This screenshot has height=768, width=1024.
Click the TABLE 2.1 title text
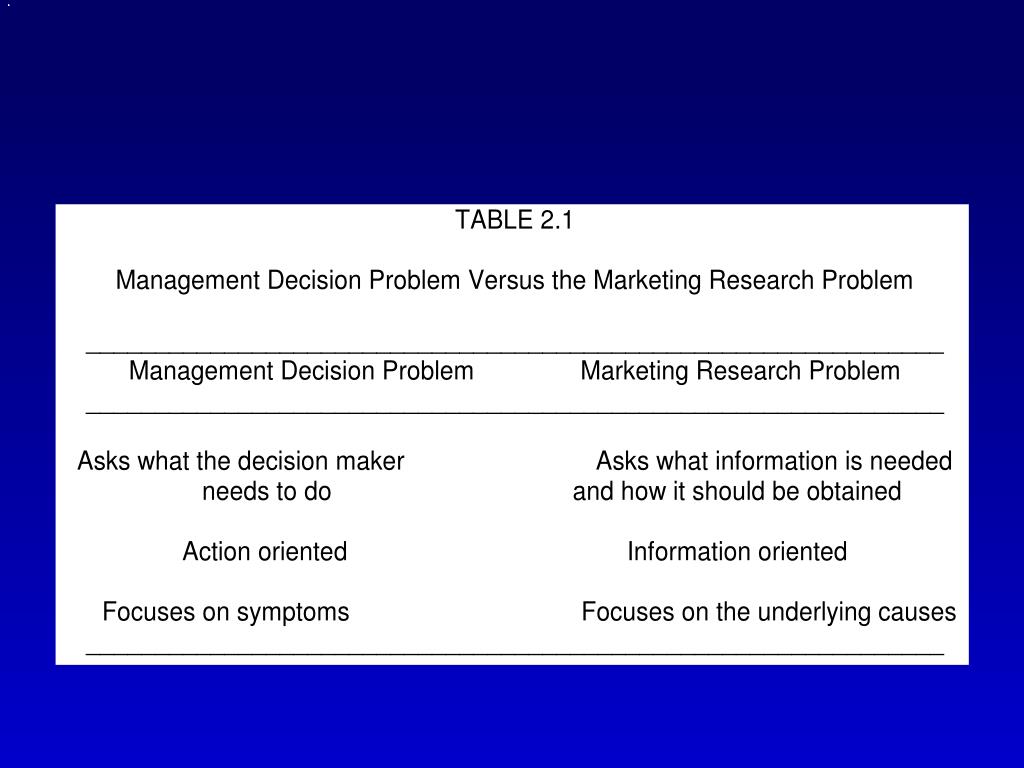point(514,220)
